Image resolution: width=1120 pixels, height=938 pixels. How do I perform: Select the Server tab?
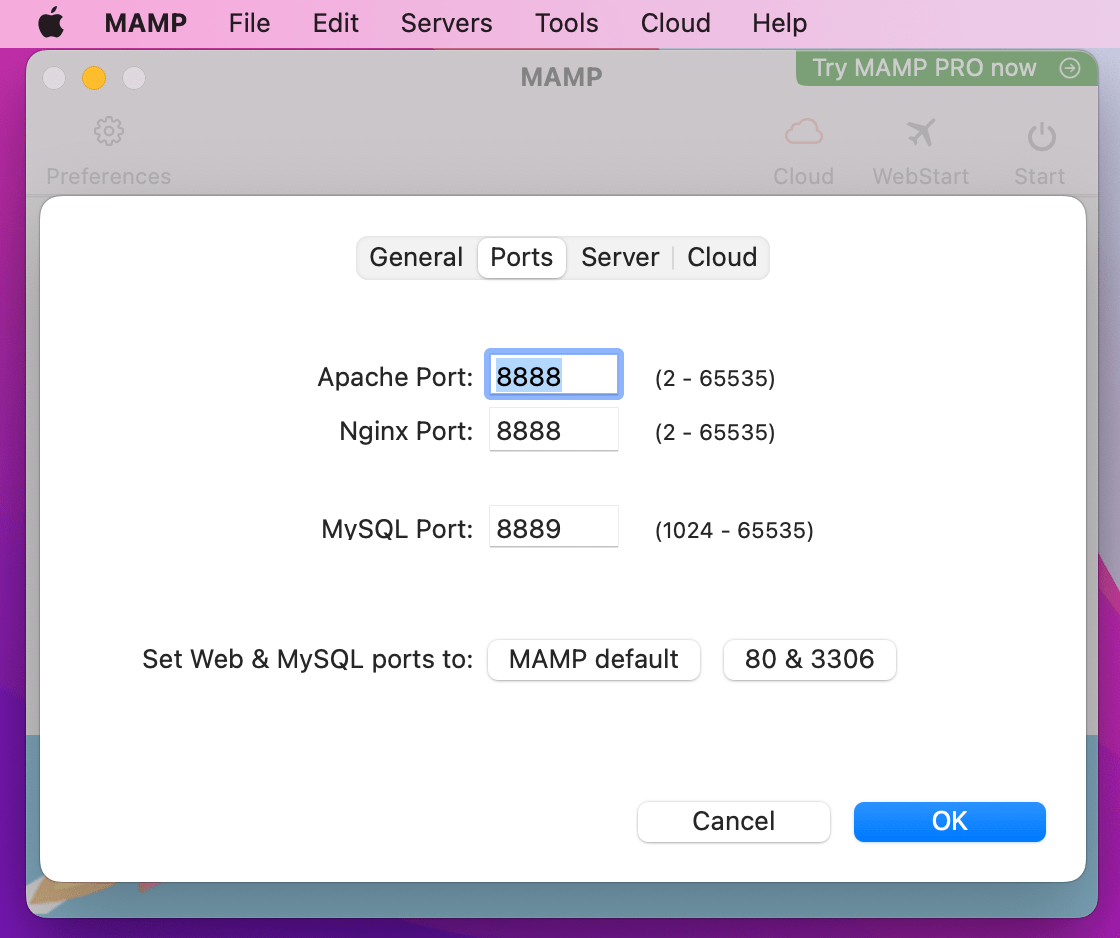tap(620, 257)
